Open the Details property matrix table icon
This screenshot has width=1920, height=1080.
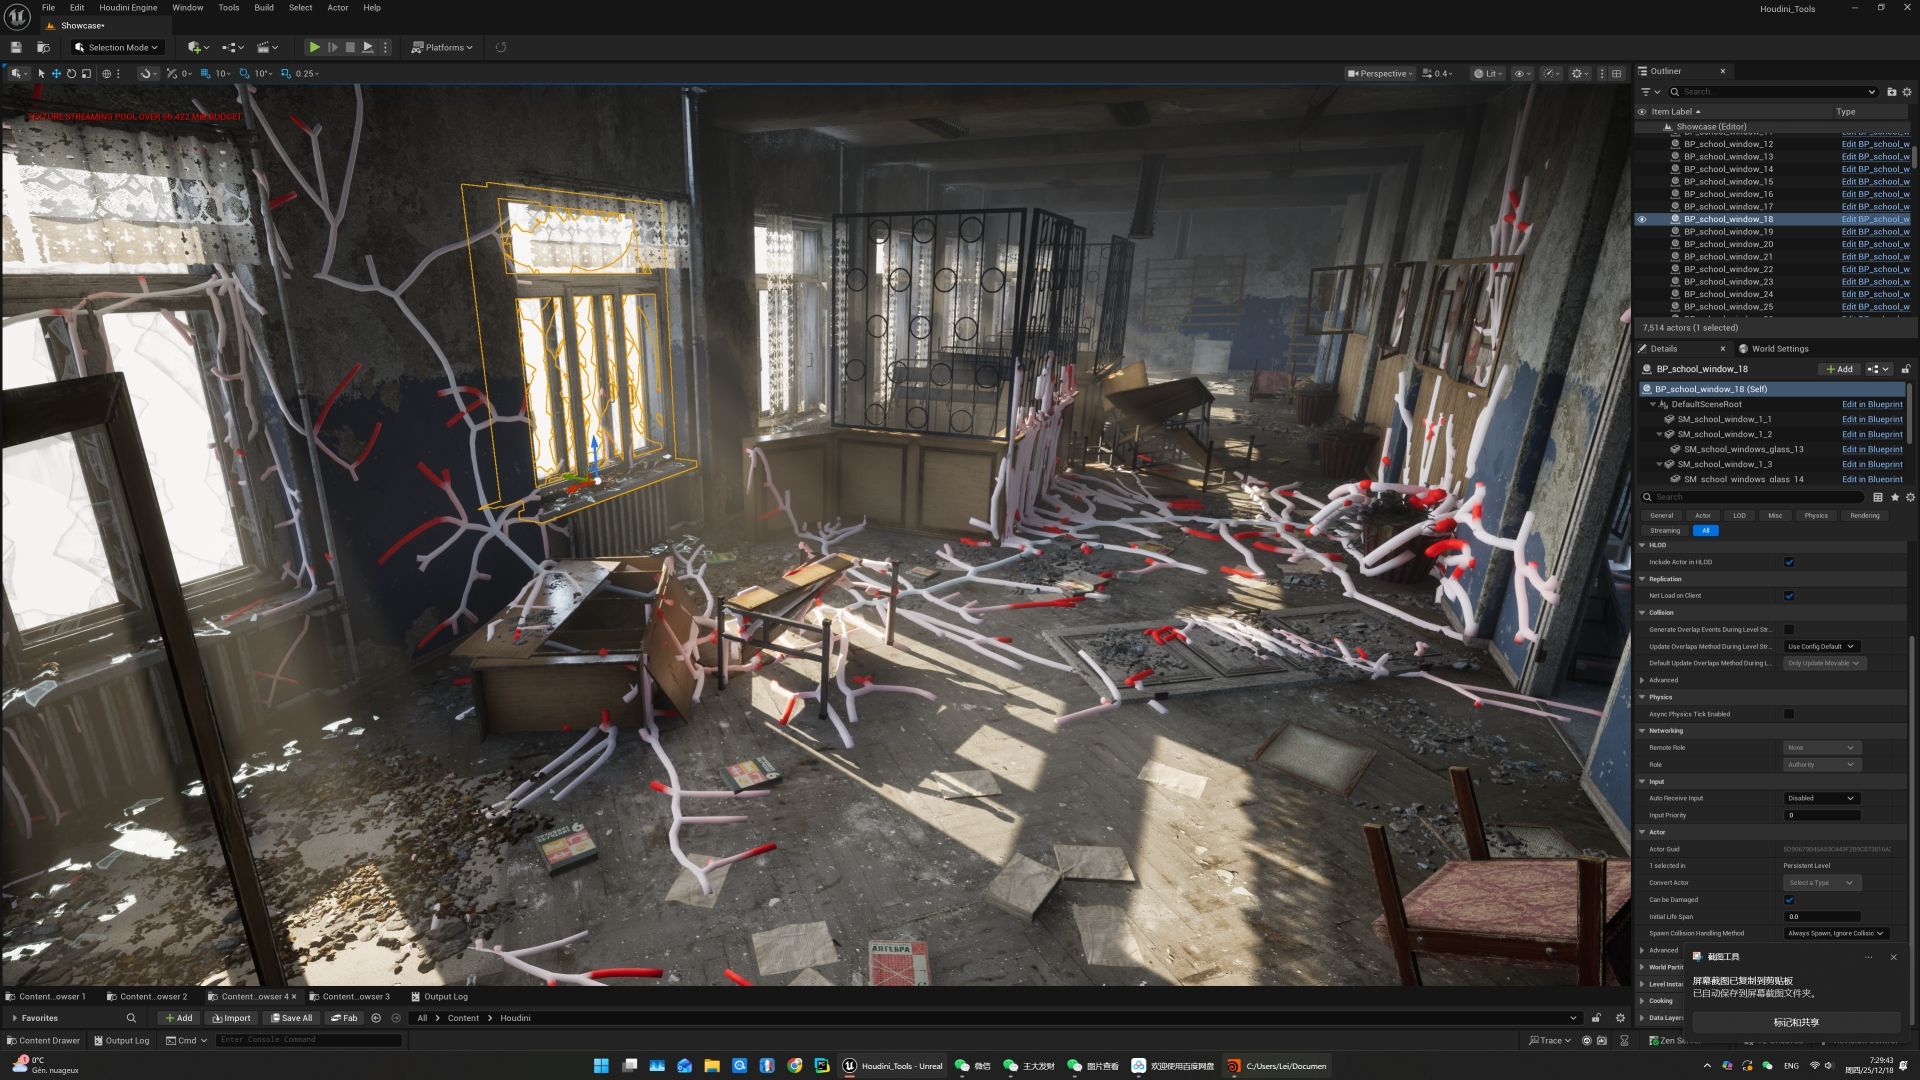pyautogui.click(x=1878, y=497)
